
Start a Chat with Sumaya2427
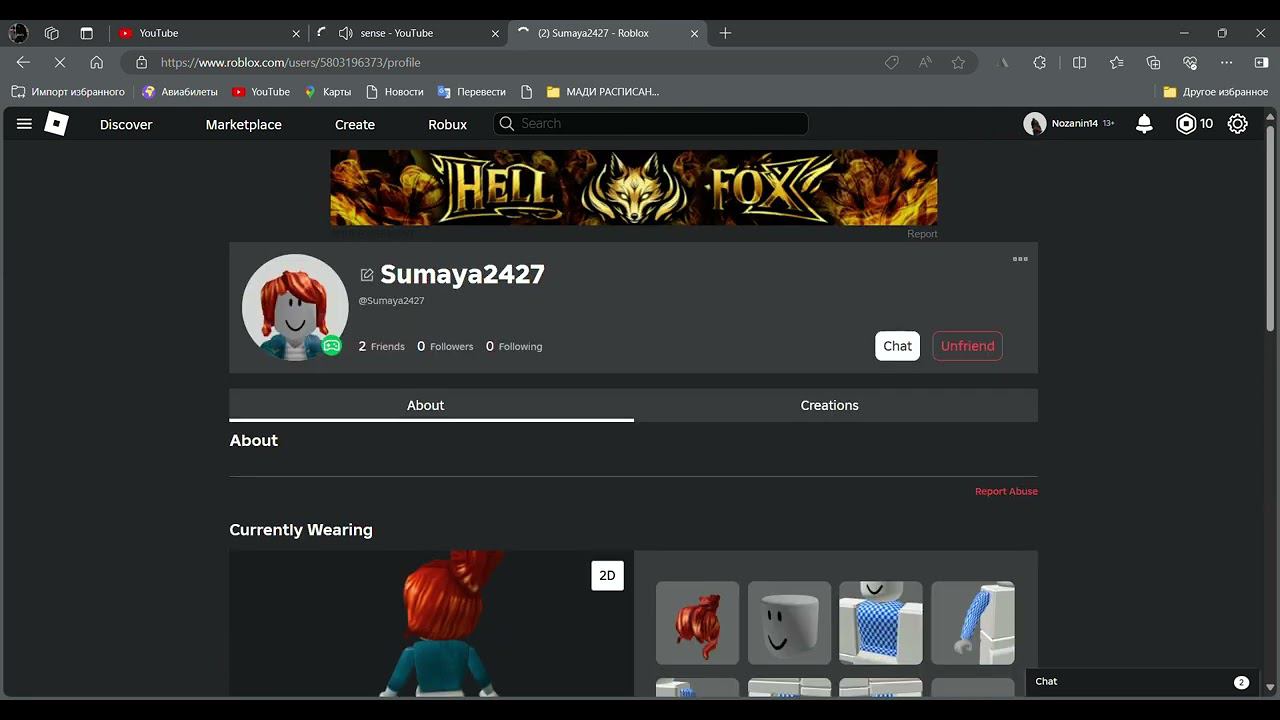897,346
